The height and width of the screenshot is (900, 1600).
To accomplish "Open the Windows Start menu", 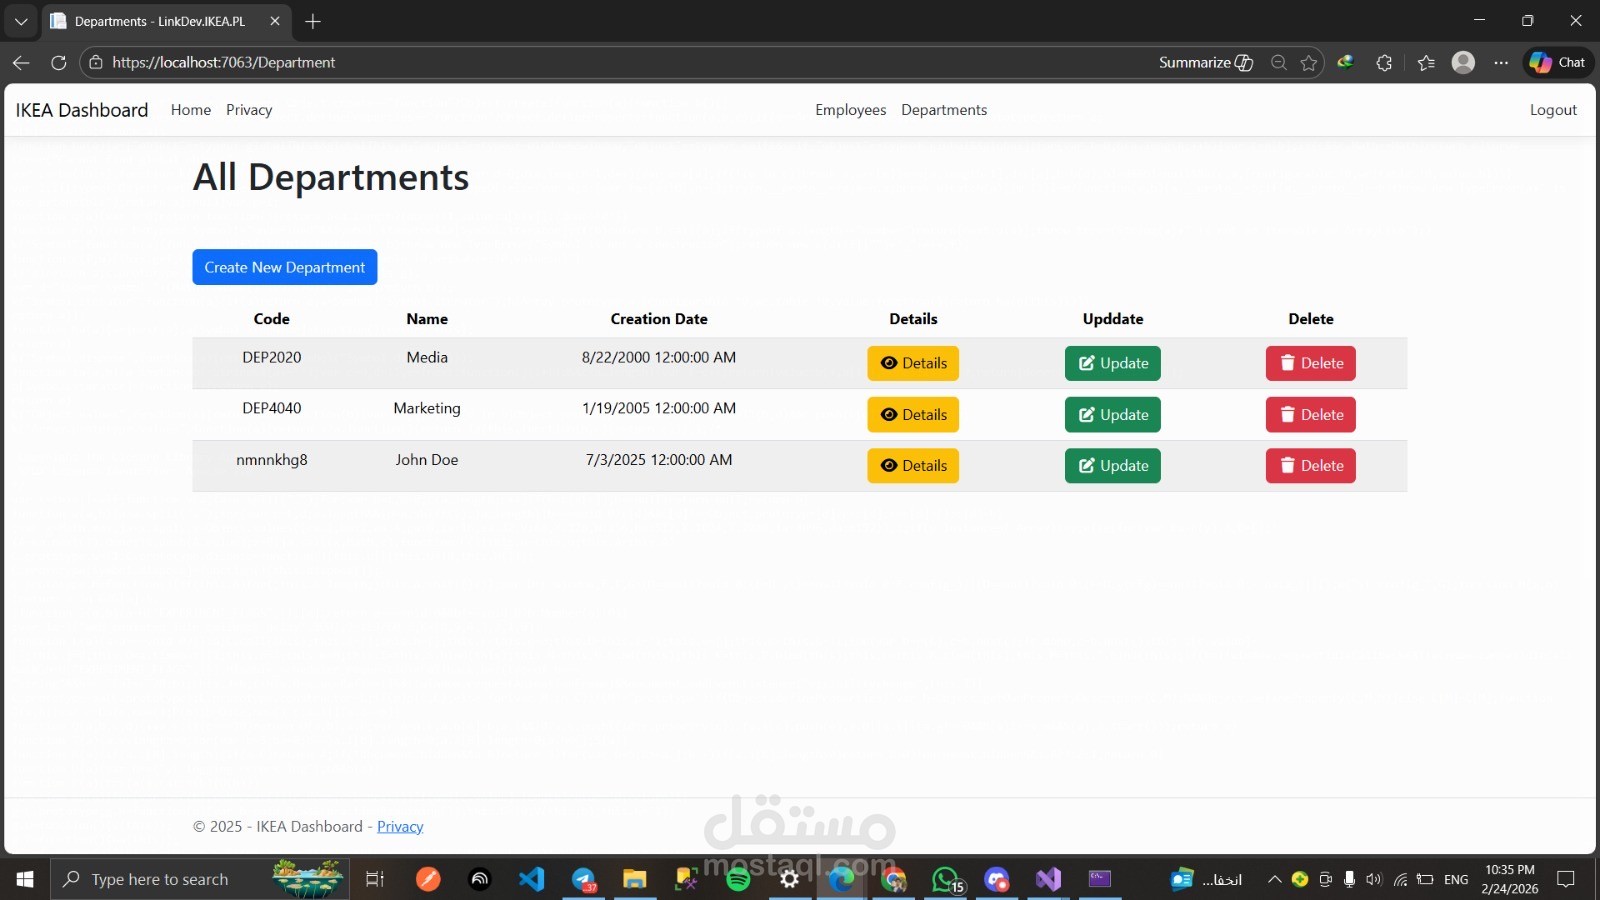I will (x=25, y=879).
